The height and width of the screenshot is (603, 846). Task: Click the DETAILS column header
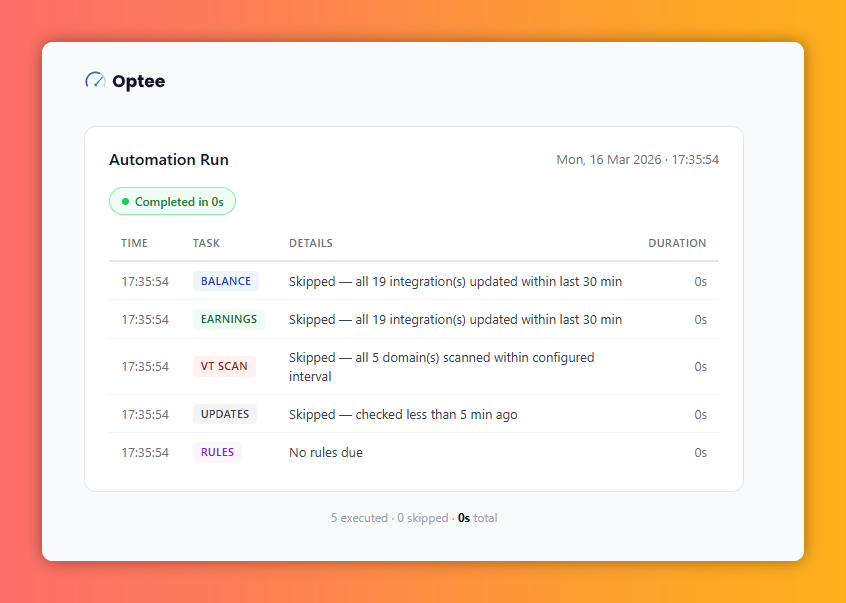[x=311, y=243]
